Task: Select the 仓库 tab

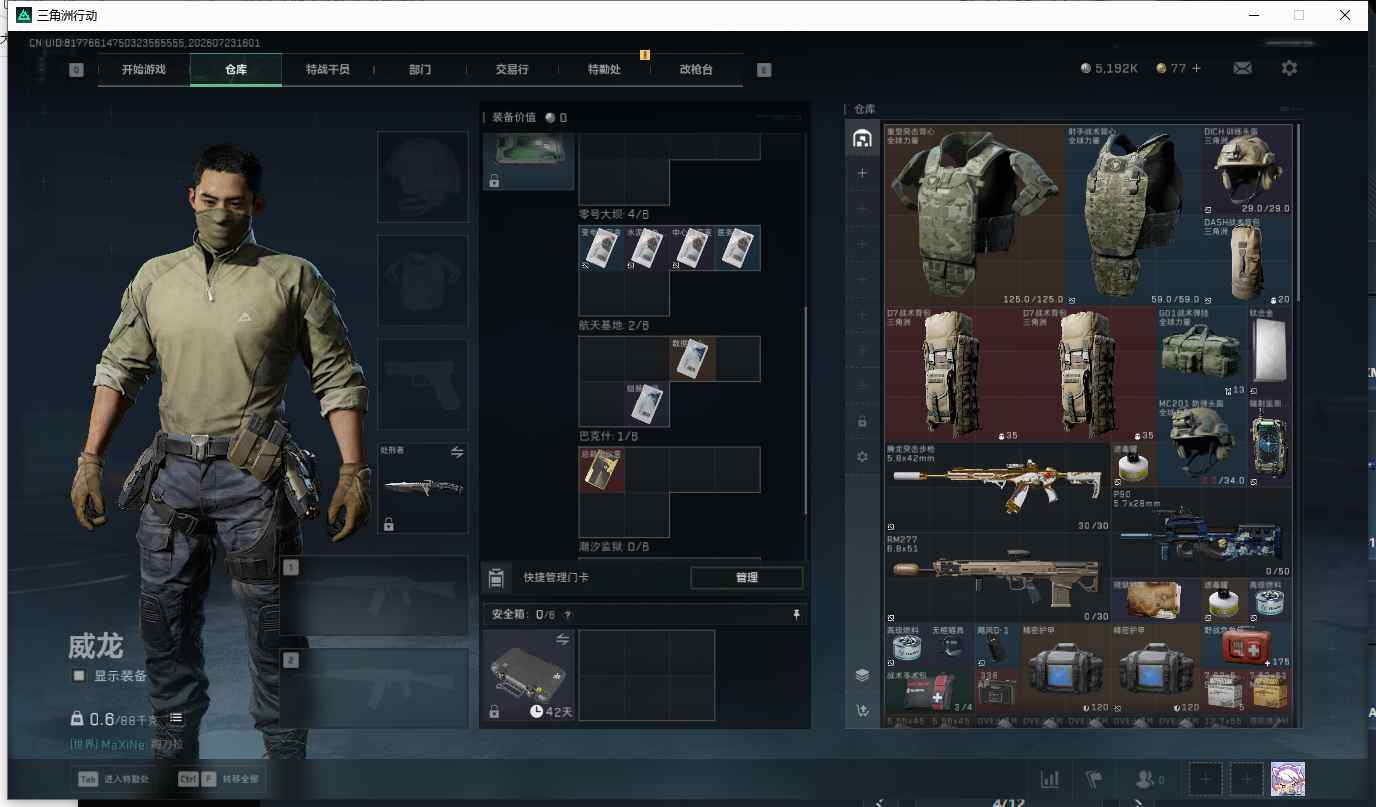Action: [x=235, y=70]
